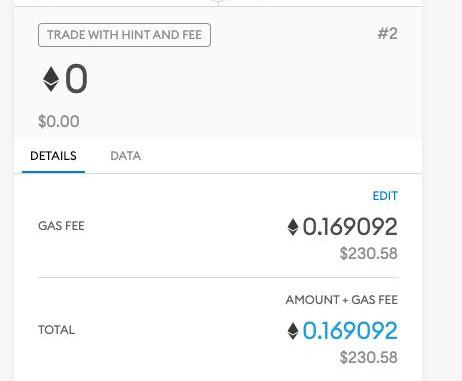
Task: Select the transaction number #2
Action: coord(387,34)
